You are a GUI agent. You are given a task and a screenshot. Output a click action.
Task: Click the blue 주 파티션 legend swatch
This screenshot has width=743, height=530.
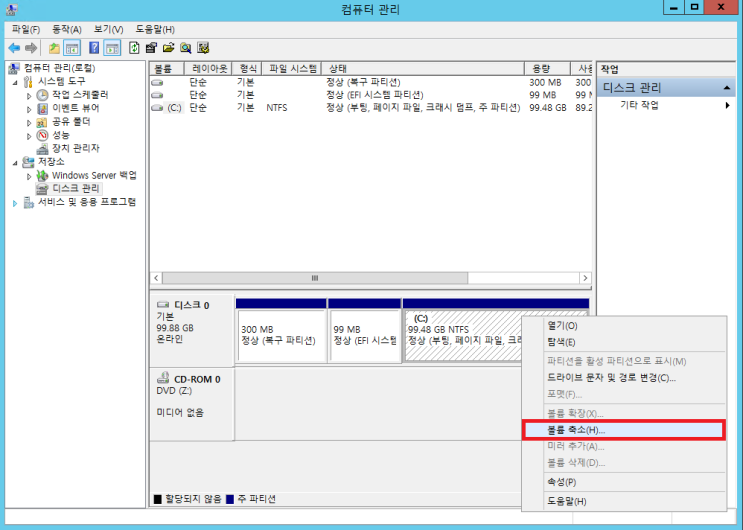230,499
